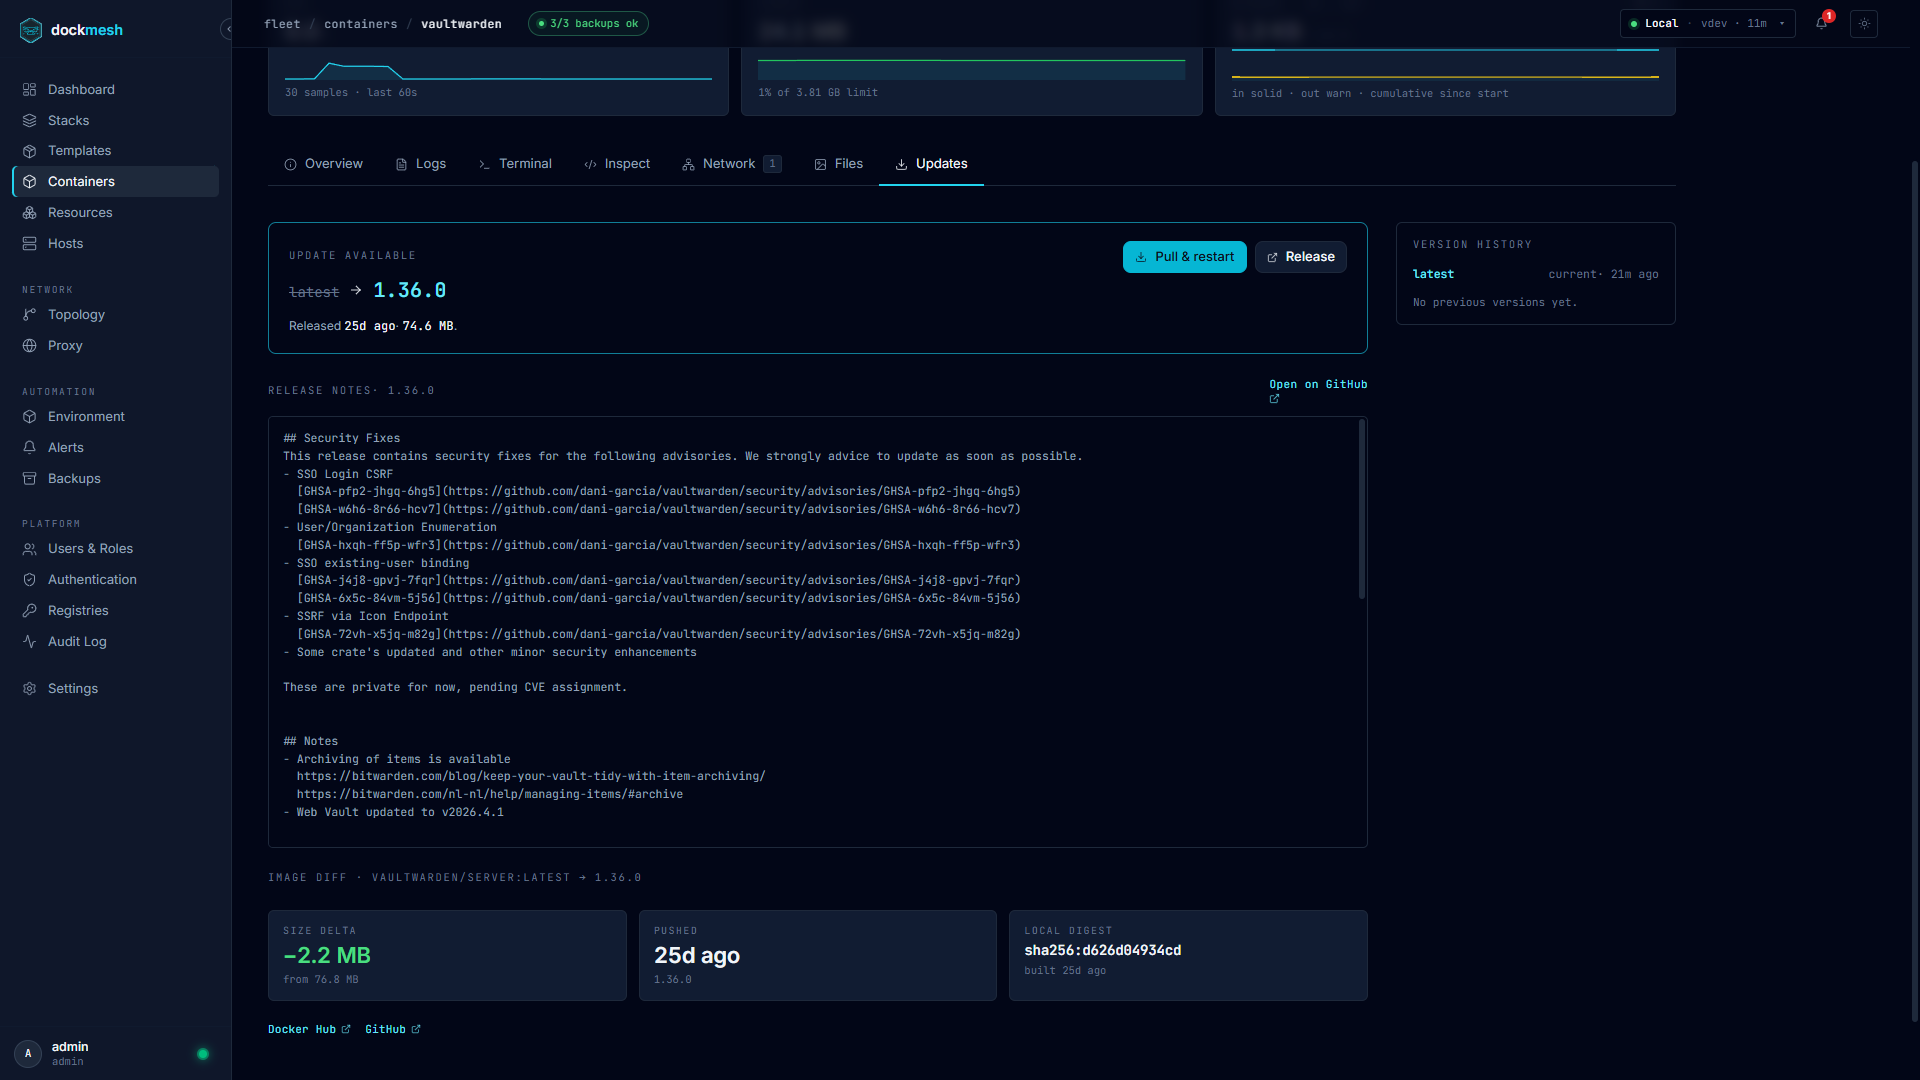The width and height of the screenshot is (1920, 1080).
Task: Click the No previous versions yet text
Action: coord(1495,302)
